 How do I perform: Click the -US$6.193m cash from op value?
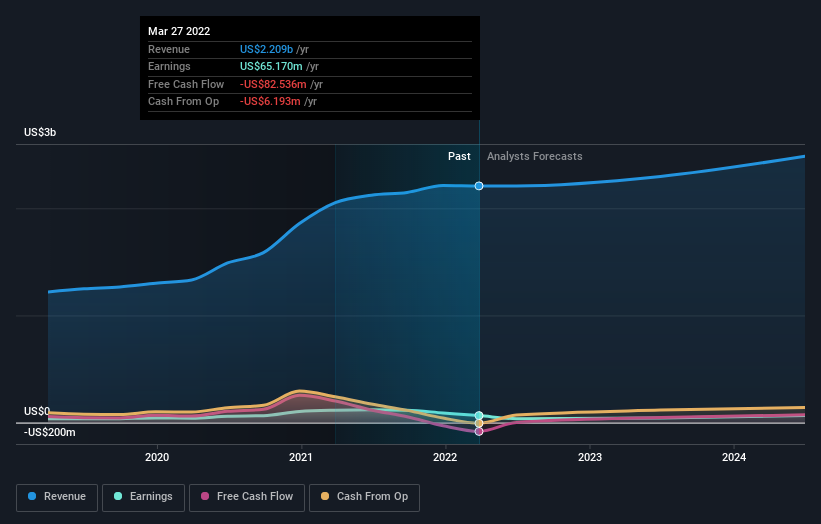[x=270, y=102]
